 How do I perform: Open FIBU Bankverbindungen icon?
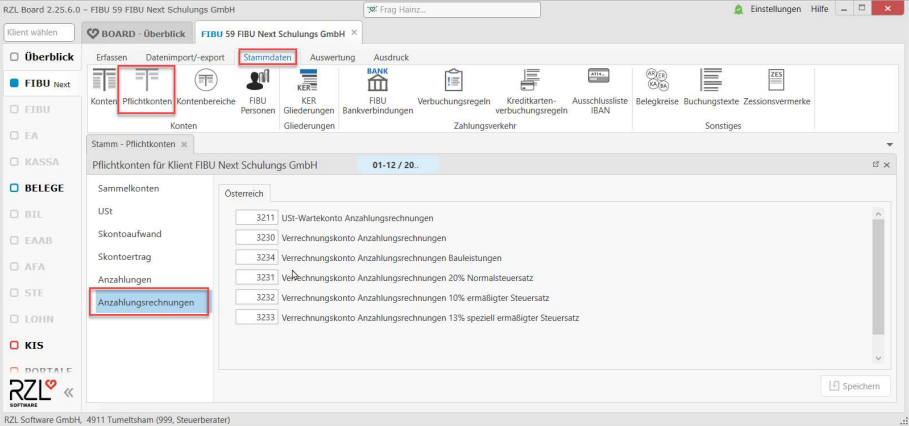(377, 91)
